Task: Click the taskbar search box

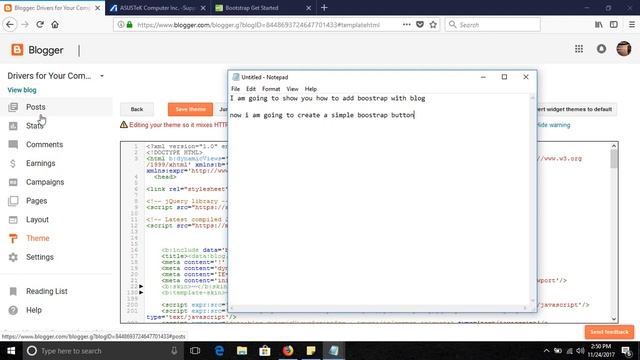Action: pos(102,351)
